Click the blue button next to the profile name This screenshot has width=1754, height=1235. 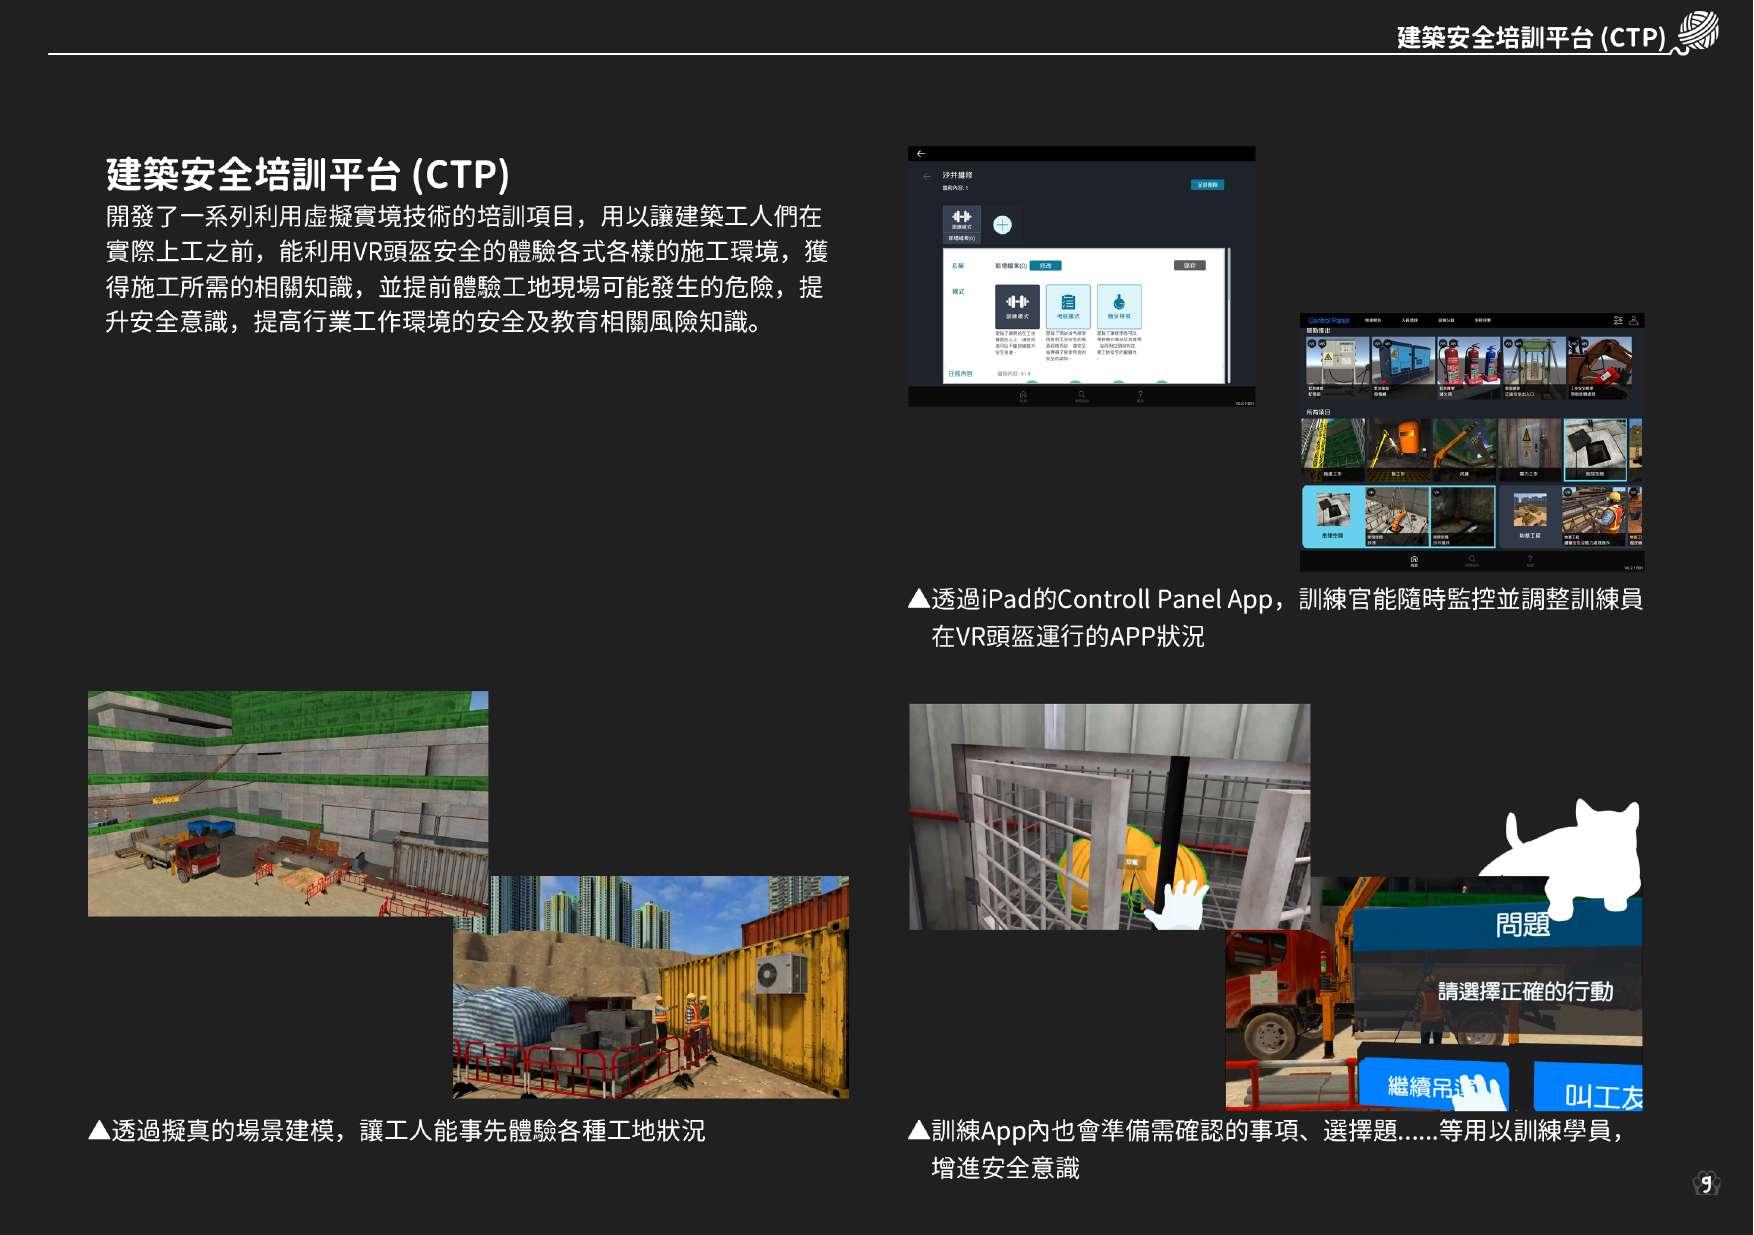tap(1045, 266)
